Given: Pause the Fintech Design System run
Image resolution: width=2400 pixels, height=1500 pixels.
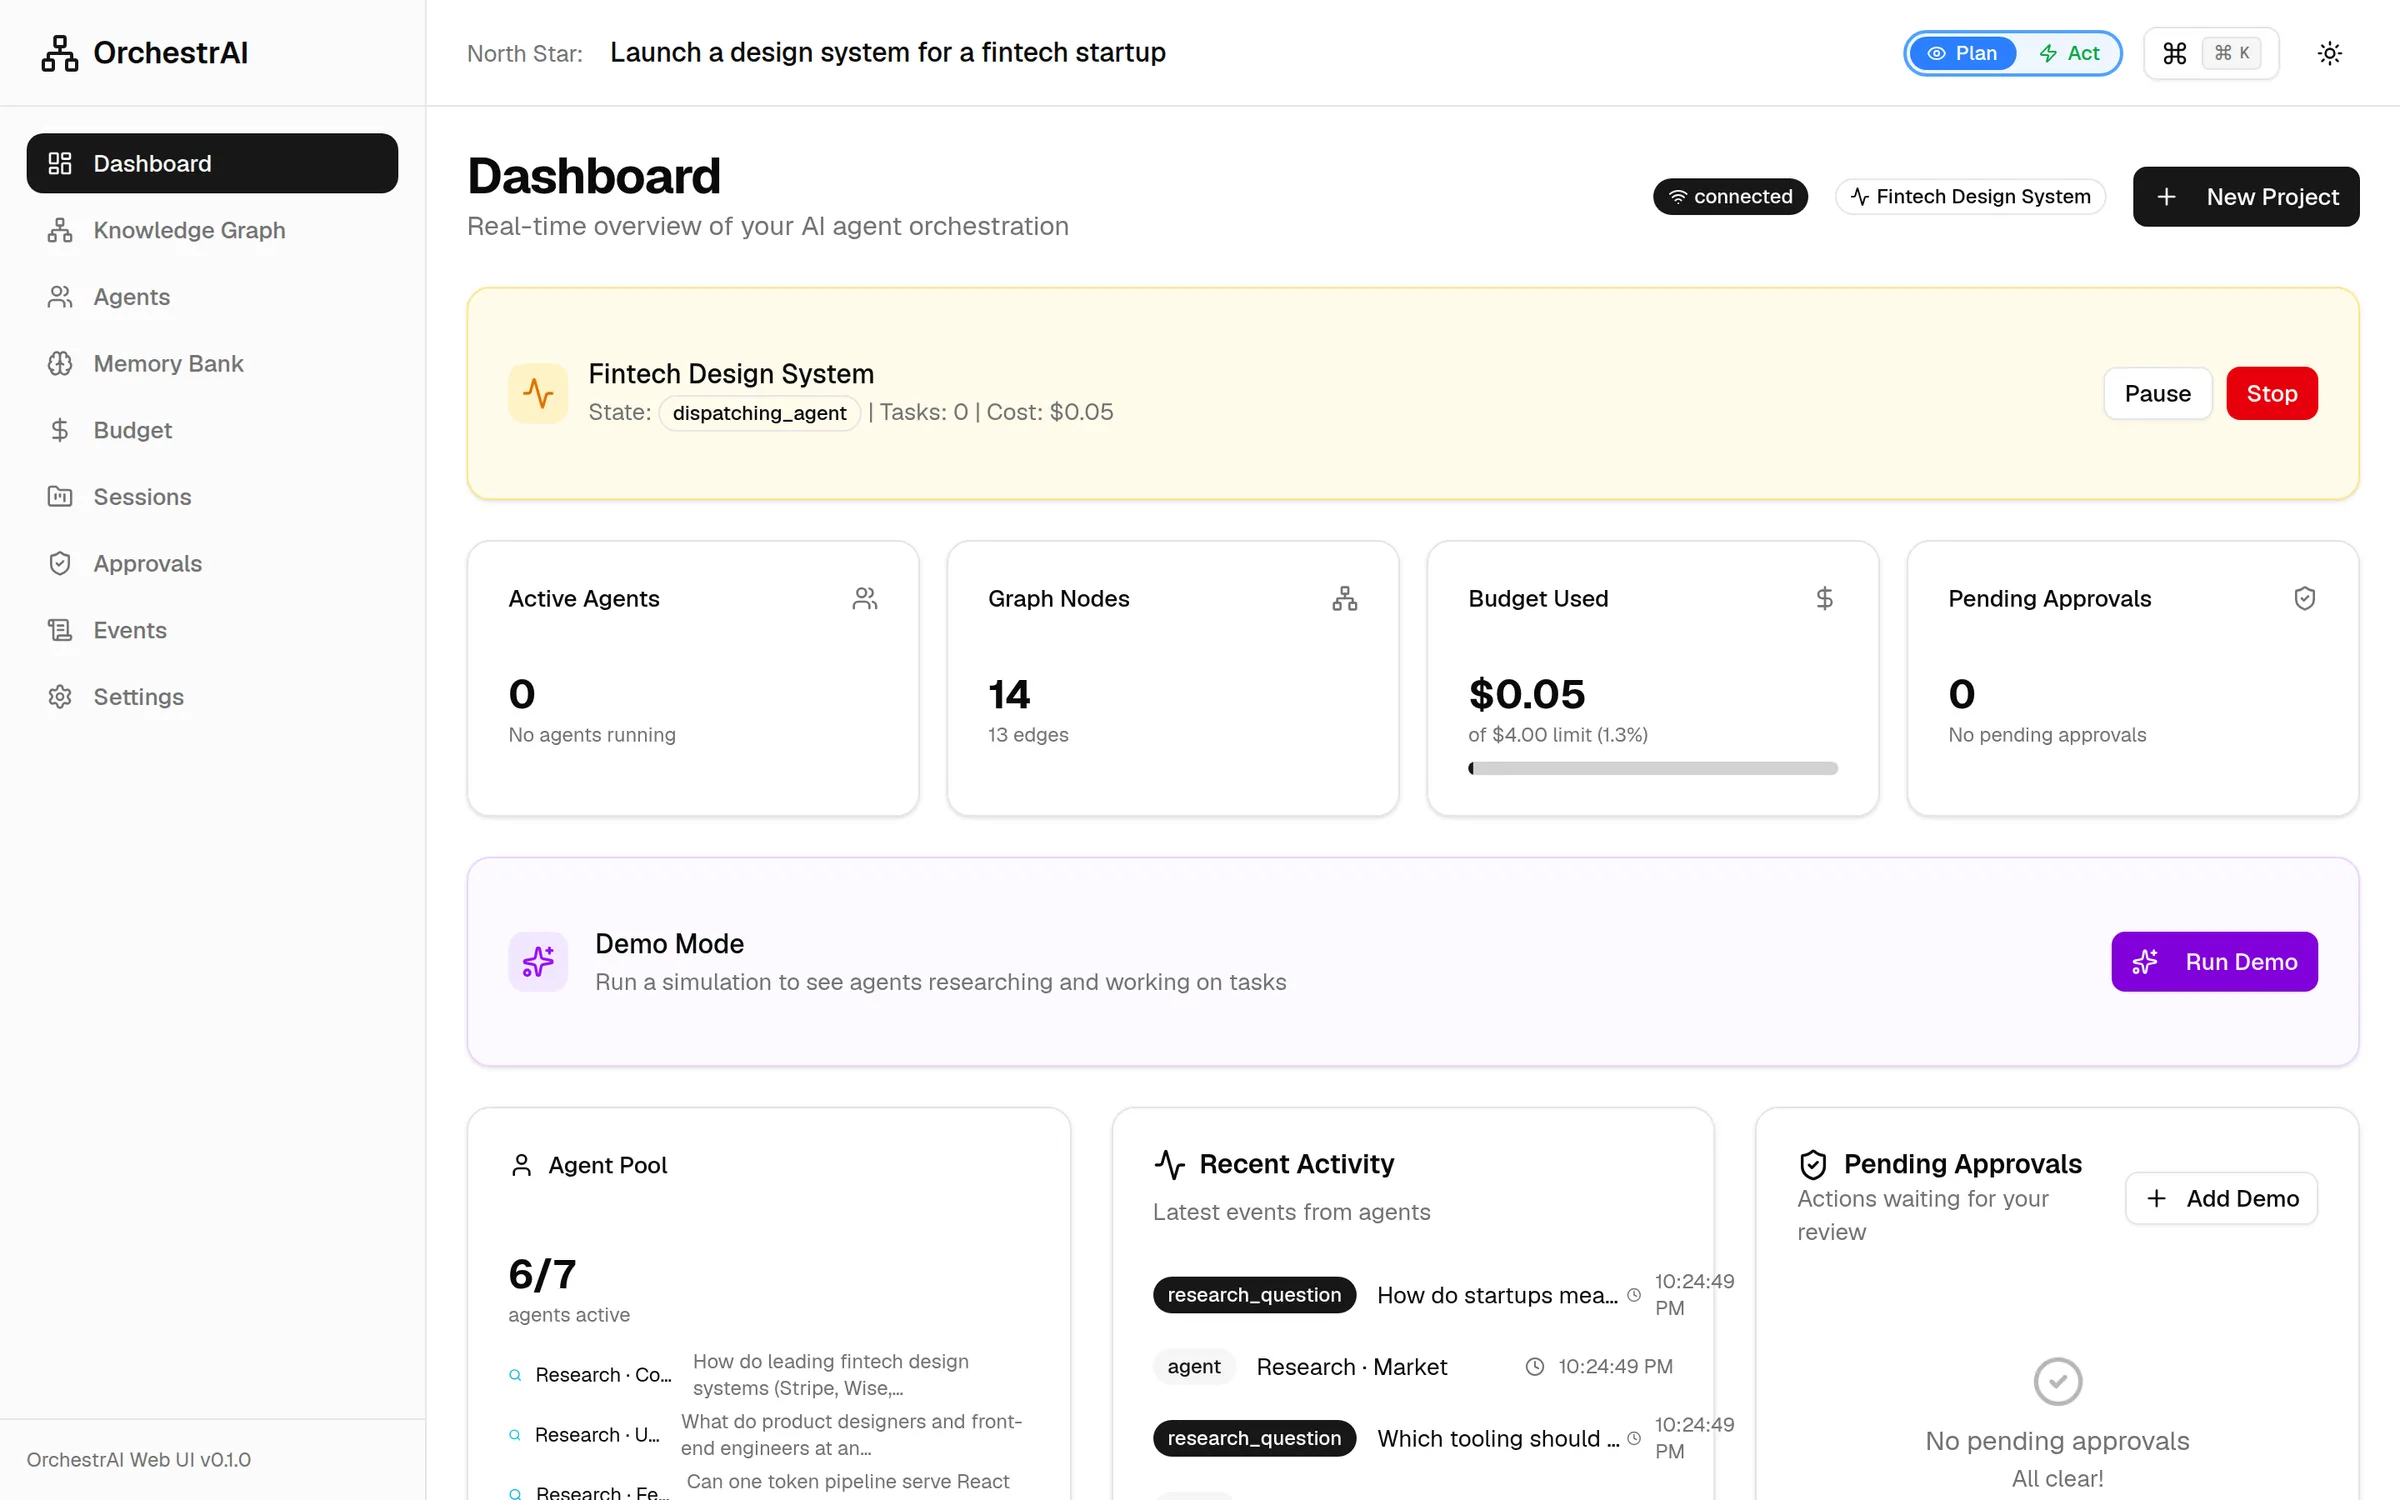Looking at the screenshot, I should tap(2158, 393).
